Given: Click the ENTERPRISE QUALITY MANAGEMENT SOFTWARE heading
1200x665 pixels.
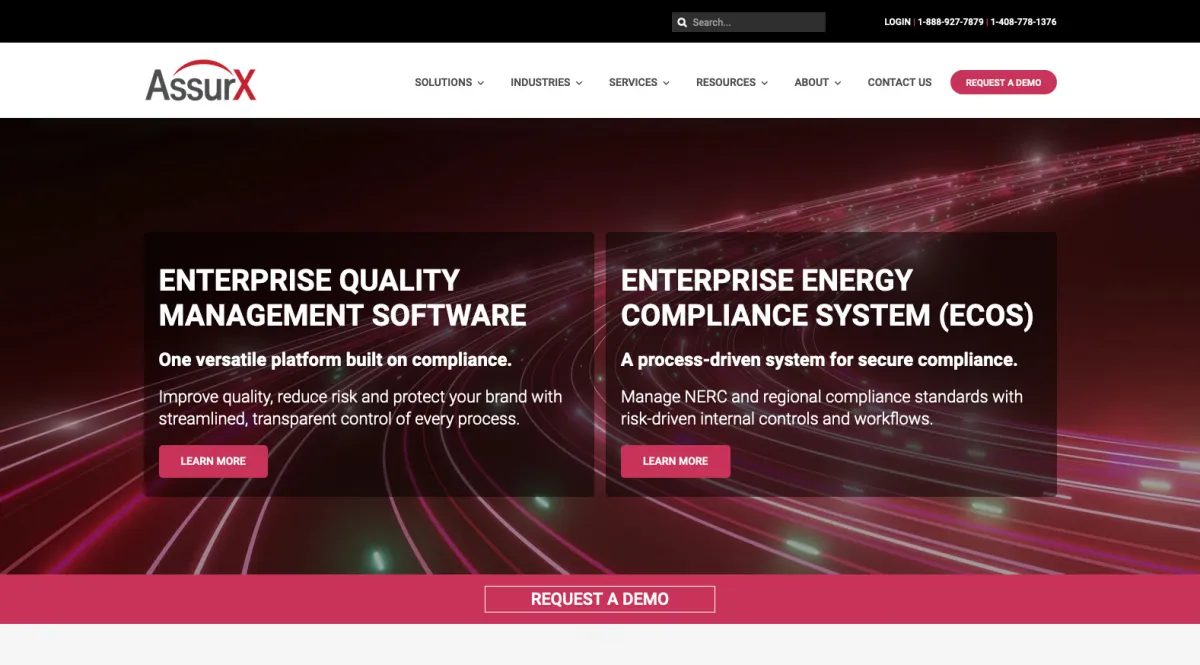Looking at the screenshot, I should pos(343,298).
